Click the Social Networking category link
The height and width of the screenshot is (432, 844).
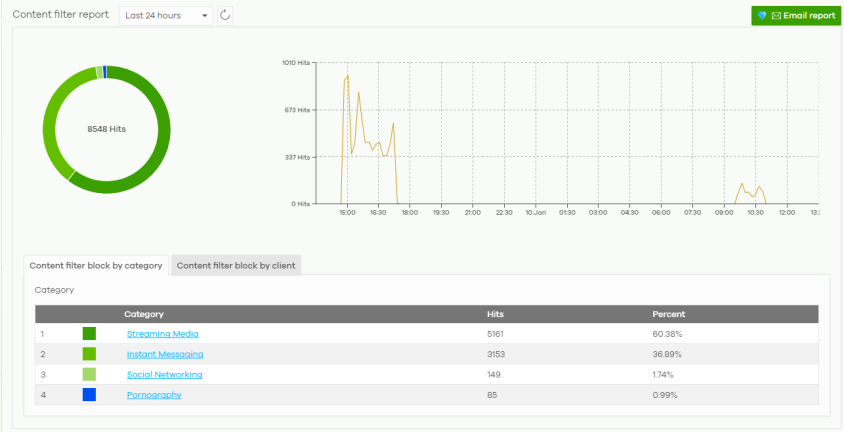(164, 374)
